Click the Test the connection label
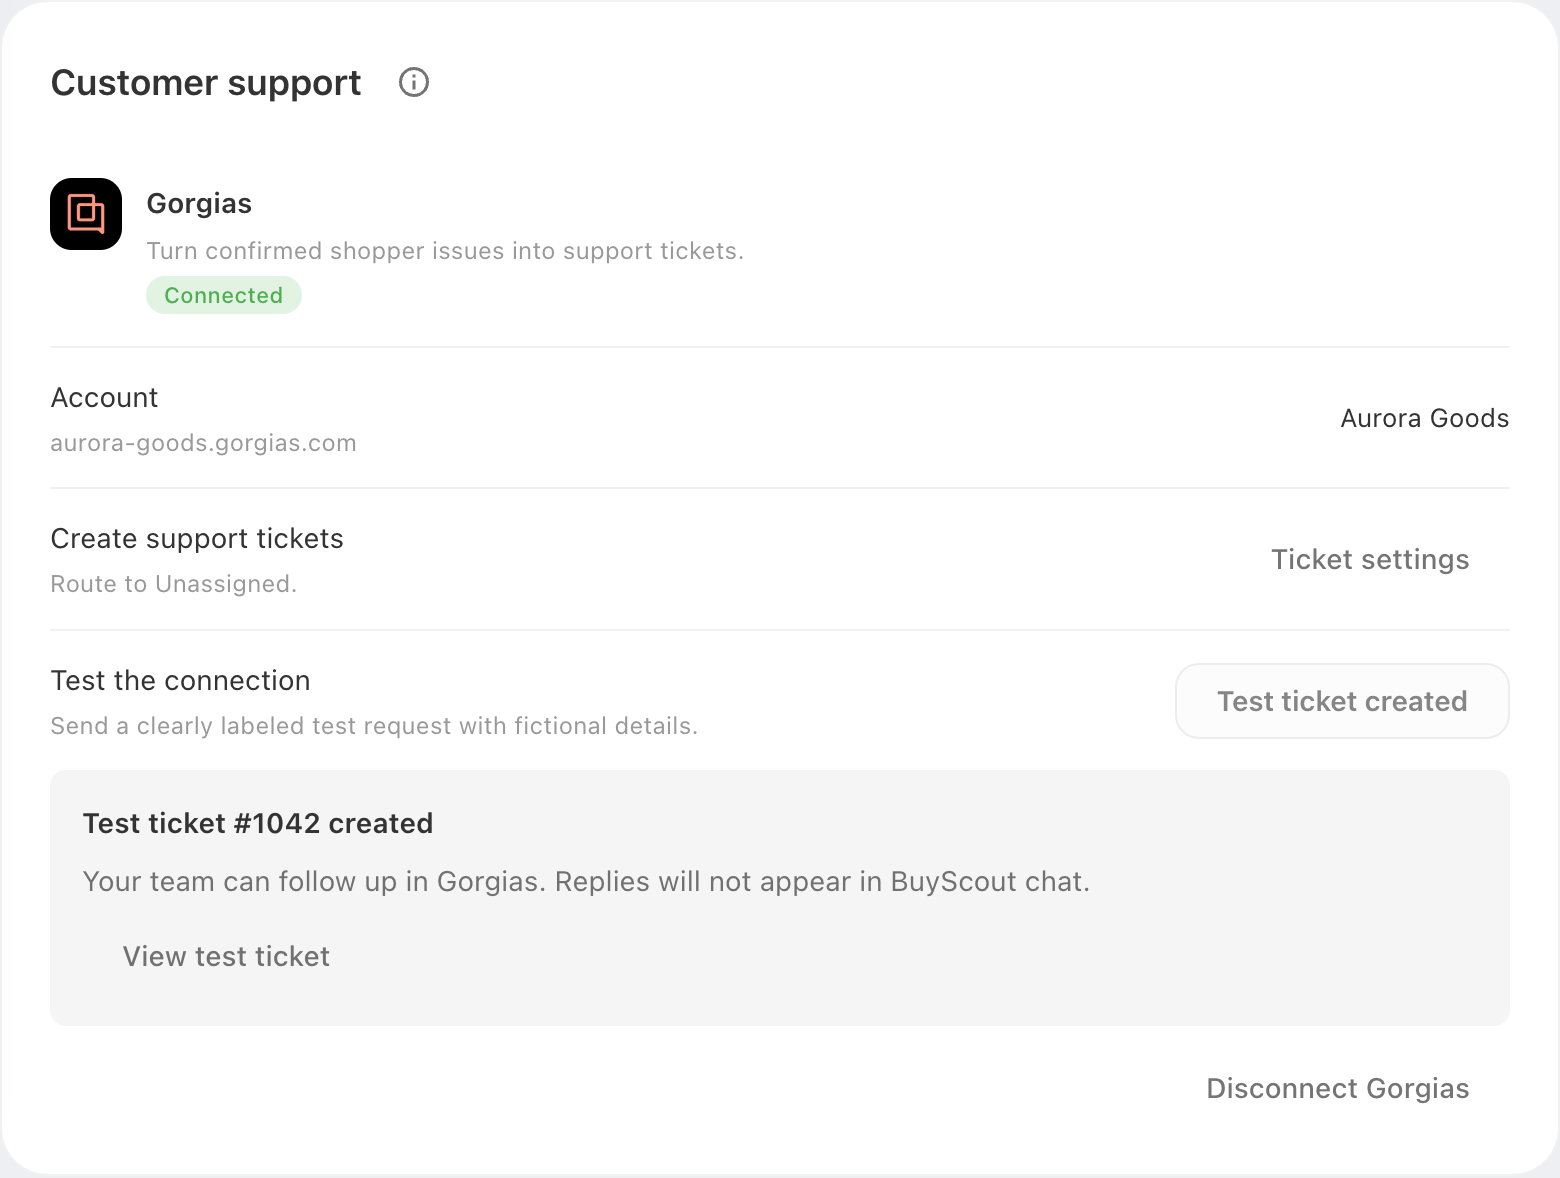This screenshot has width=1560, height=1178. pyautogui.click(x=181, y=681)
